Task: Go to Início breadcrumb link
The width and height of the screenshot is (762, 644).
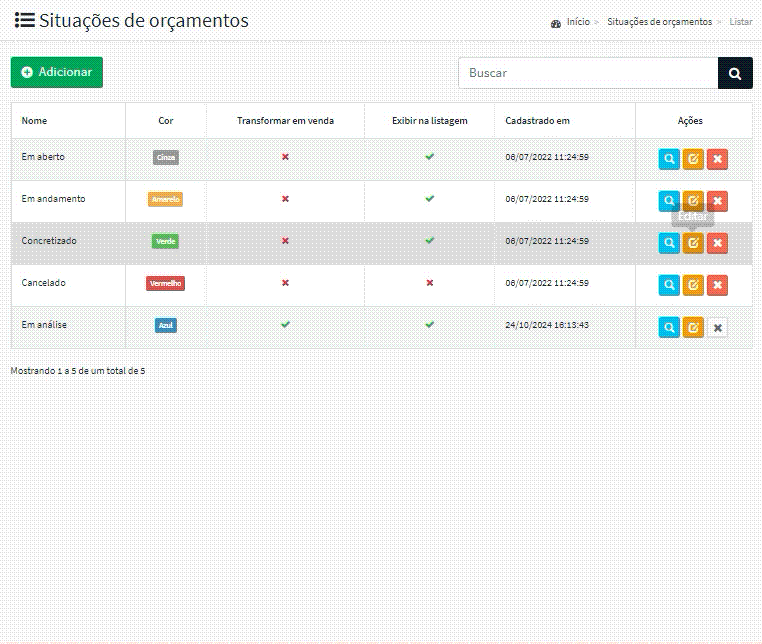Action: tap(578, 21)
